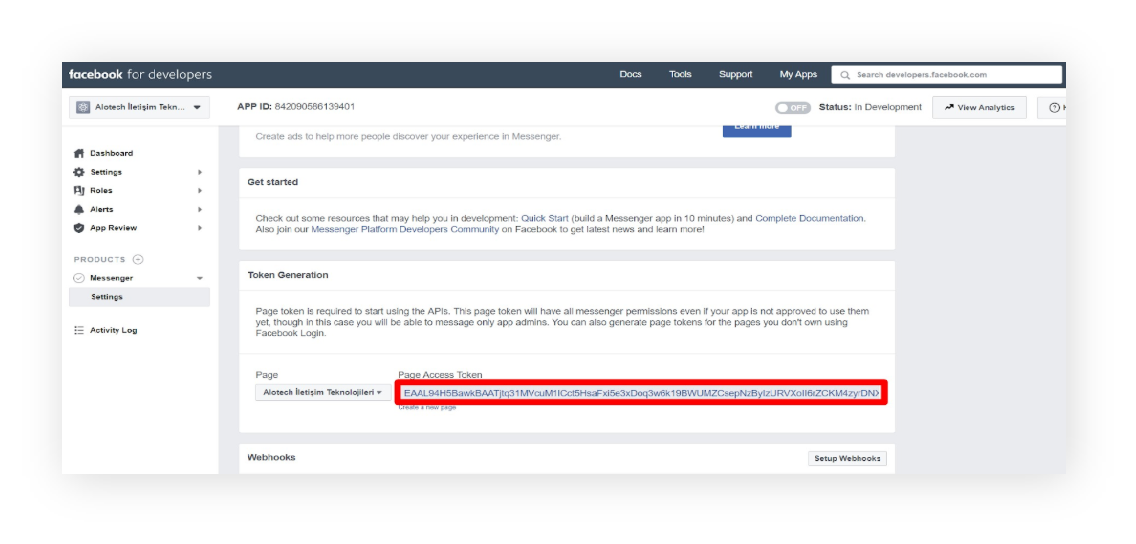Click the Token Generation heading

[288, 275]
